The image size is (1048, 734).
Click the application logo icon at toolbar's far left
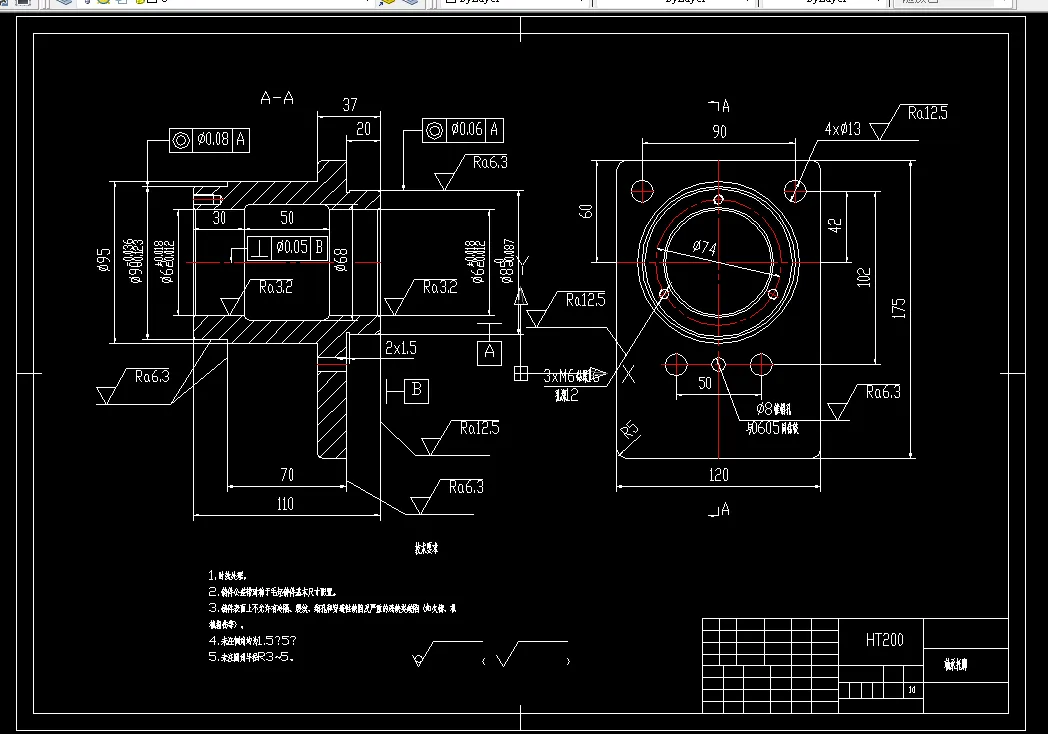pos(6,4)
